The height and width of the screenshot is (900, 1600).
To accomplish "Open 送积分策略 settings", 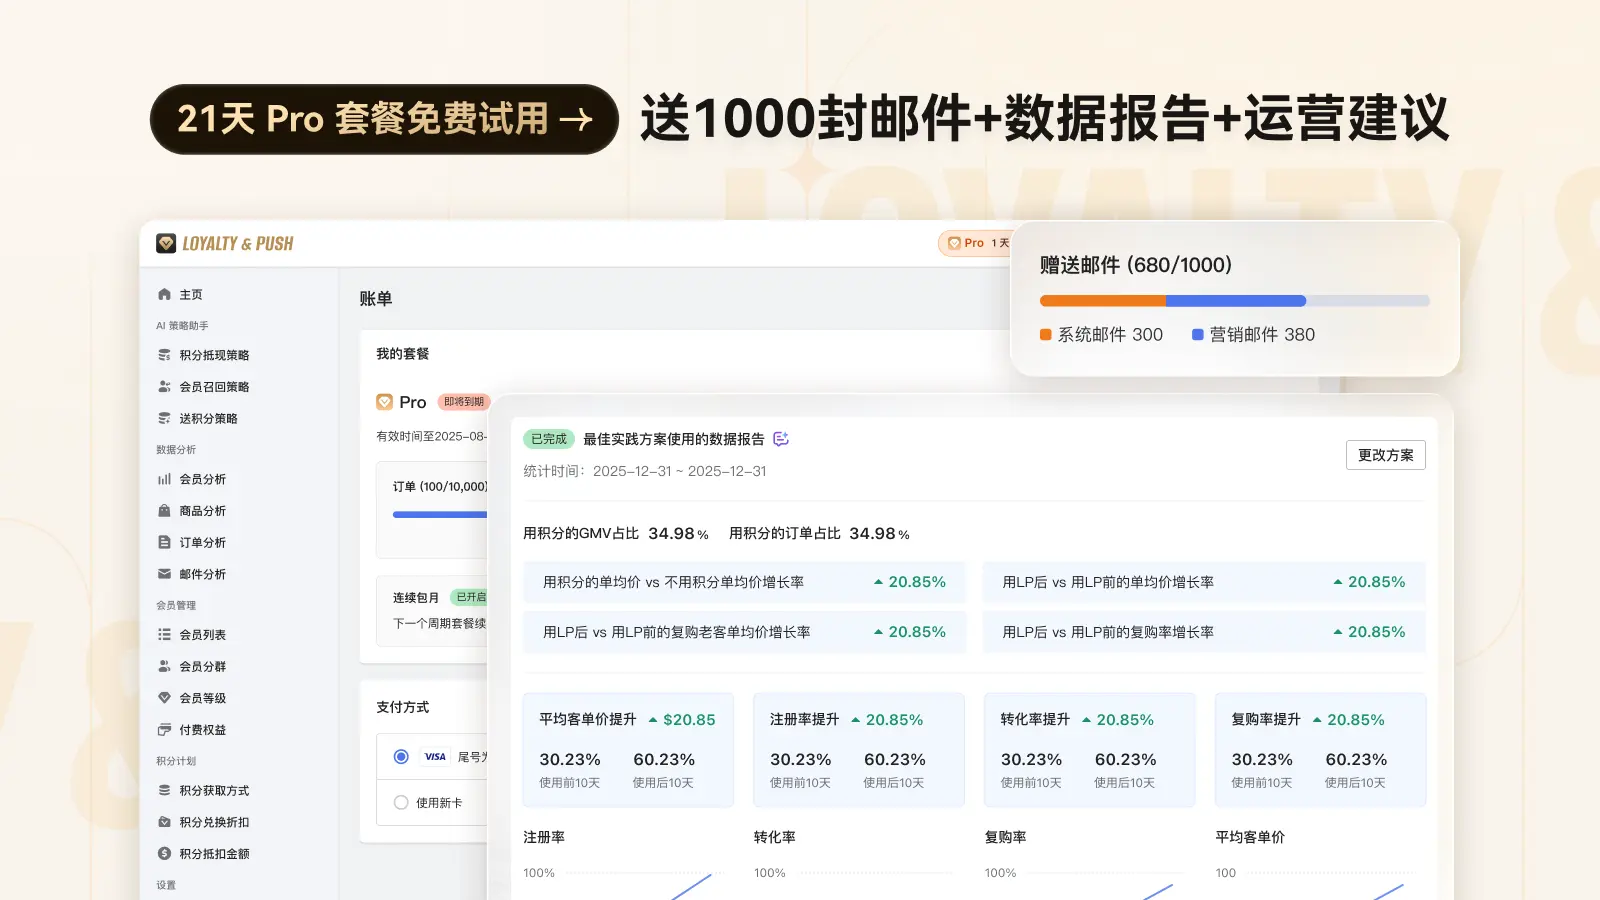I will [x=204, y=418].
